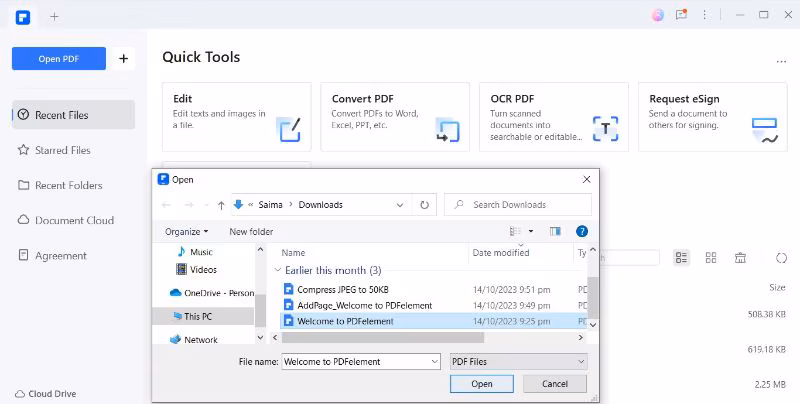Select Welcome to PDFelement file row
This screenshot has width=800, height=404.
point(434,321)
